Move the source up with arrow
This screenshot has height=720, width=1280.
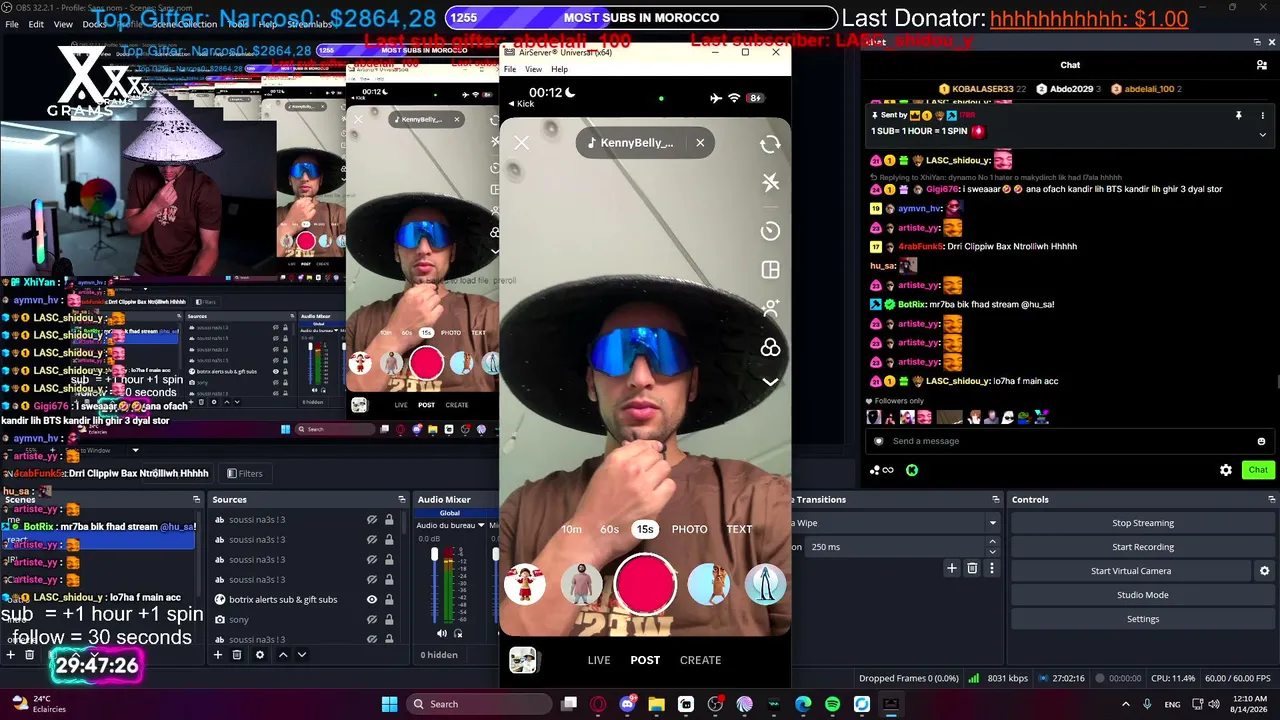(283, 655)
